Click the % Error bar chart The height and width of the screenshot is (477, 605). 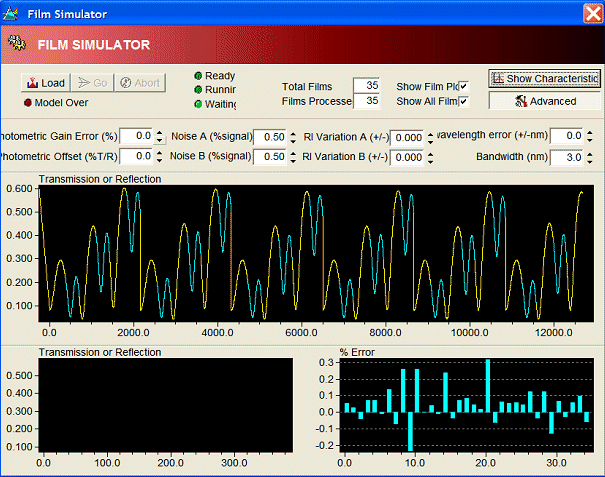pyautogui.click(x=466, y=405)
